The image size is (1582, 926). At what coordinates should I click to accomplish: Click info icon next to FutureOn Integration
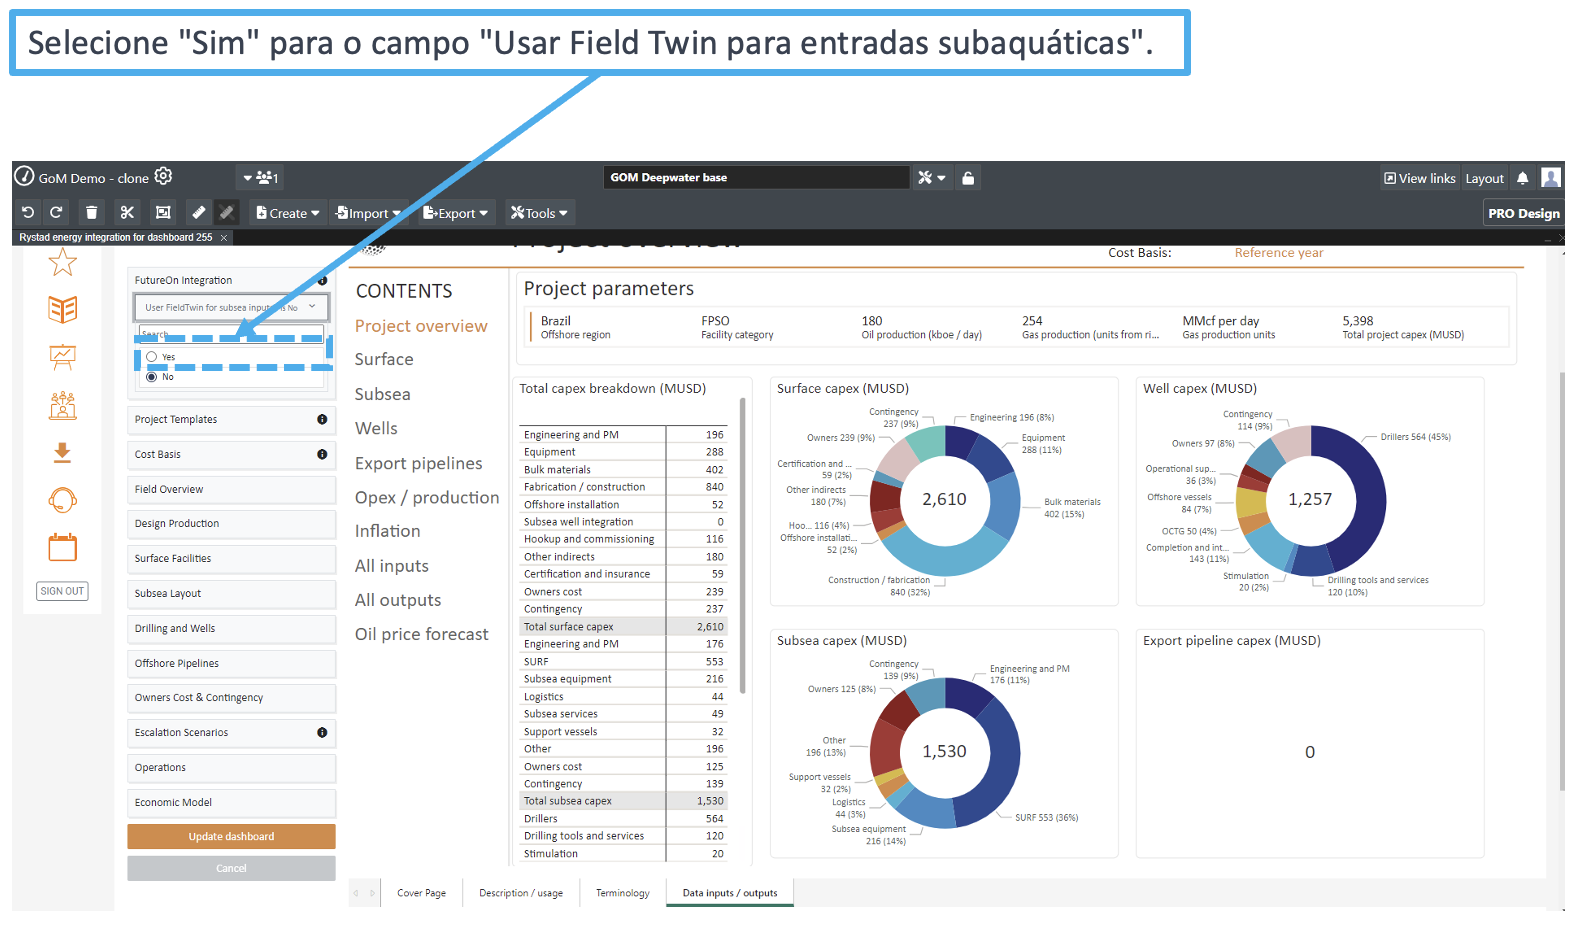point(322,281)
